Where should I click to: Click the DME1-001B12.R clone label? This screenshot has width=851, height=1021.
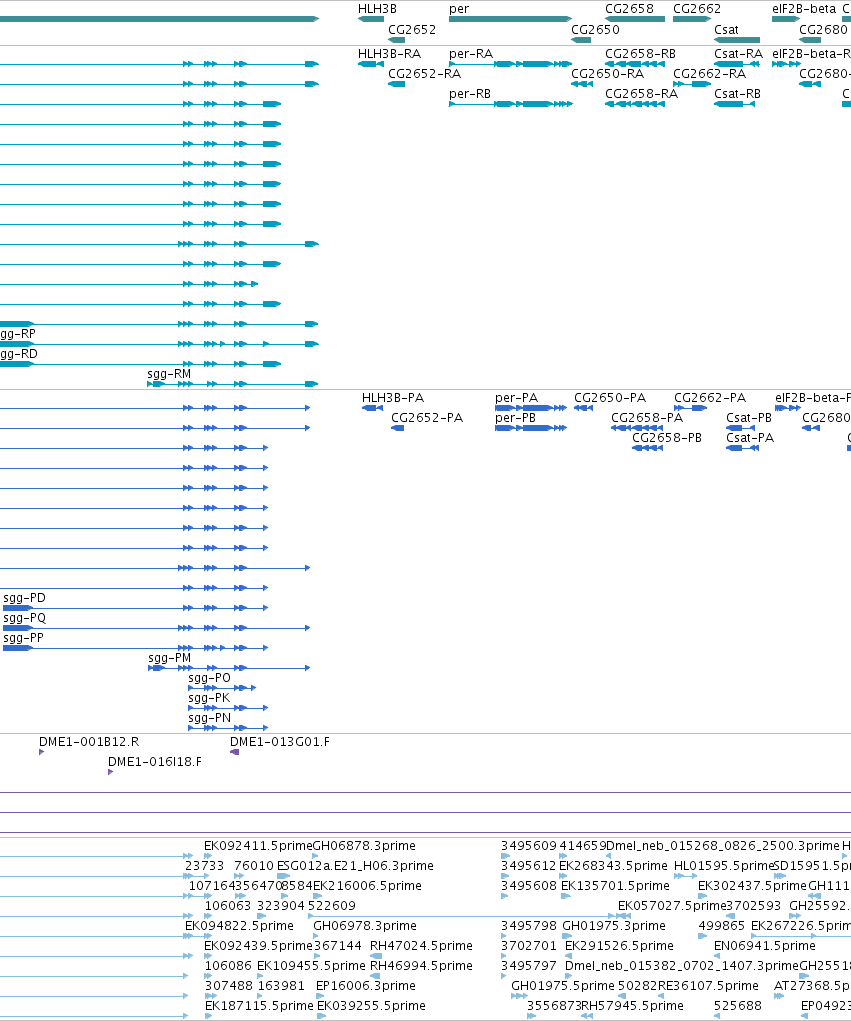tap(89, 742)
